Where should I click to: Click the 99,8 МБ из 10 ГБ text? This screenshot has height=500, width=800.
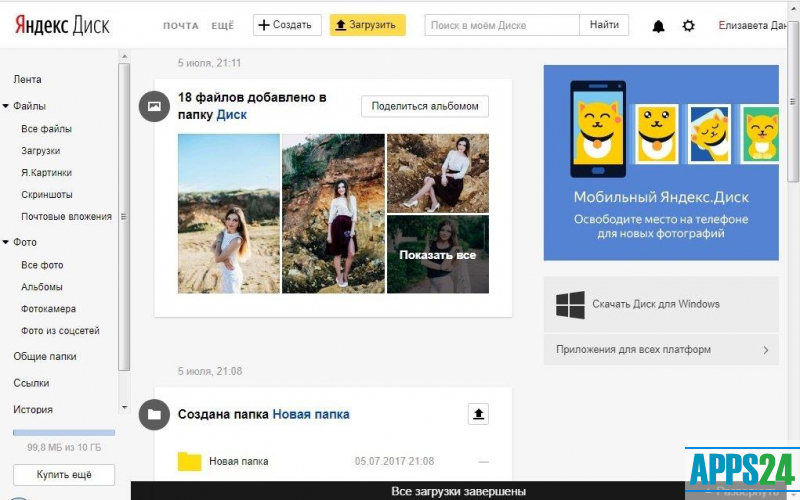pos(64,447)
